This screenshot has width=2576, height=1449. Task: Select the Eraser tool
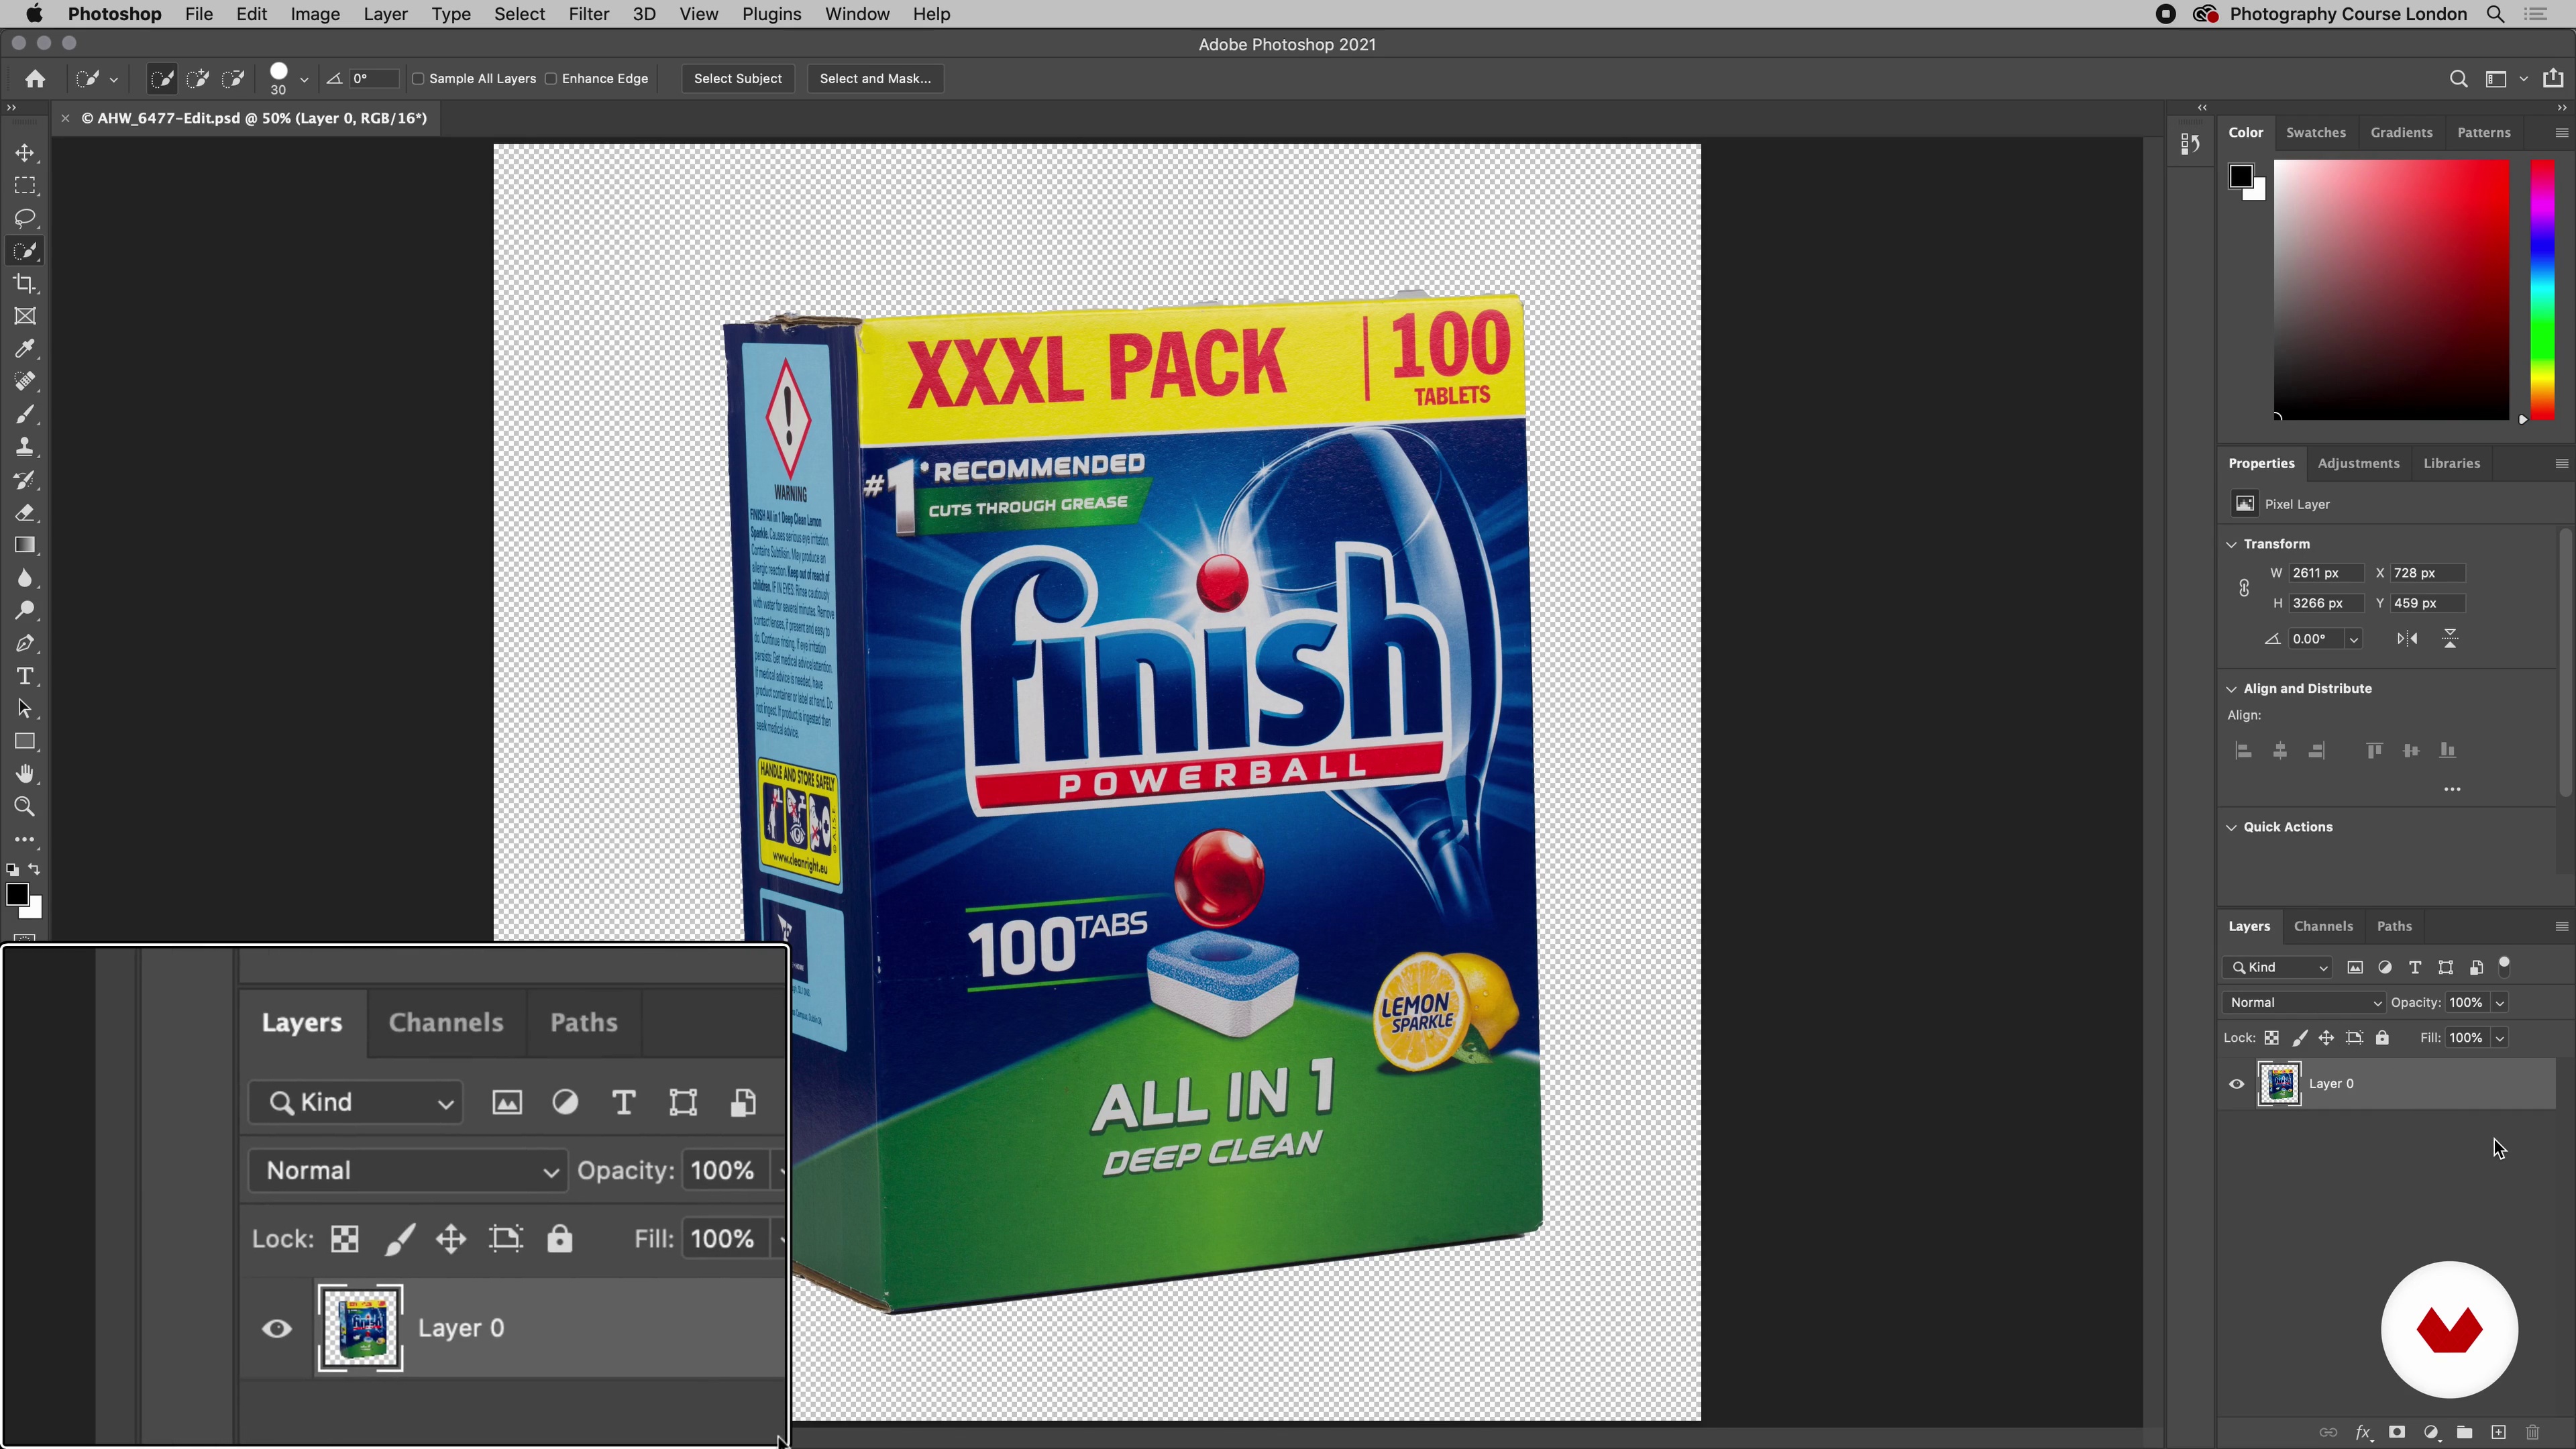[x=25, y=513]
